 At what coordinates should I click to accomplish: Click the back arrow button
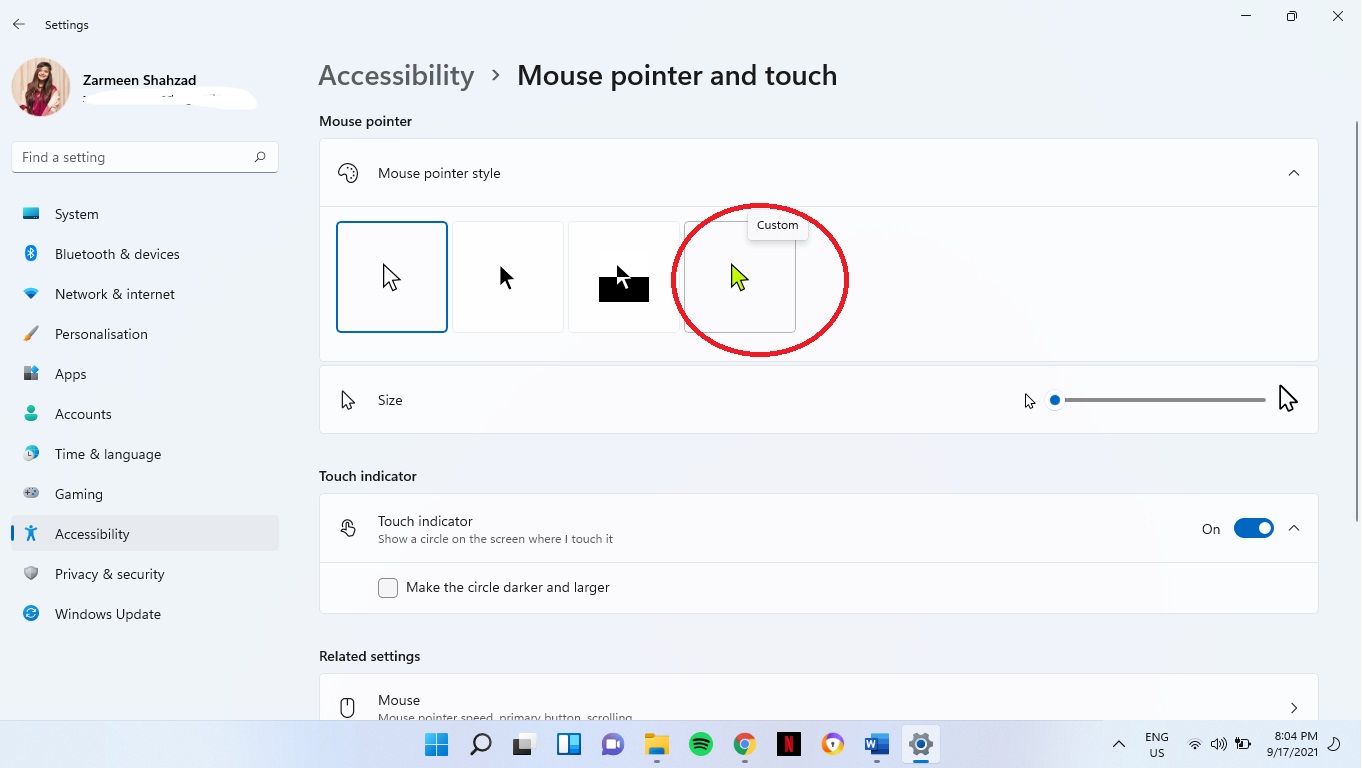[18, 24]
